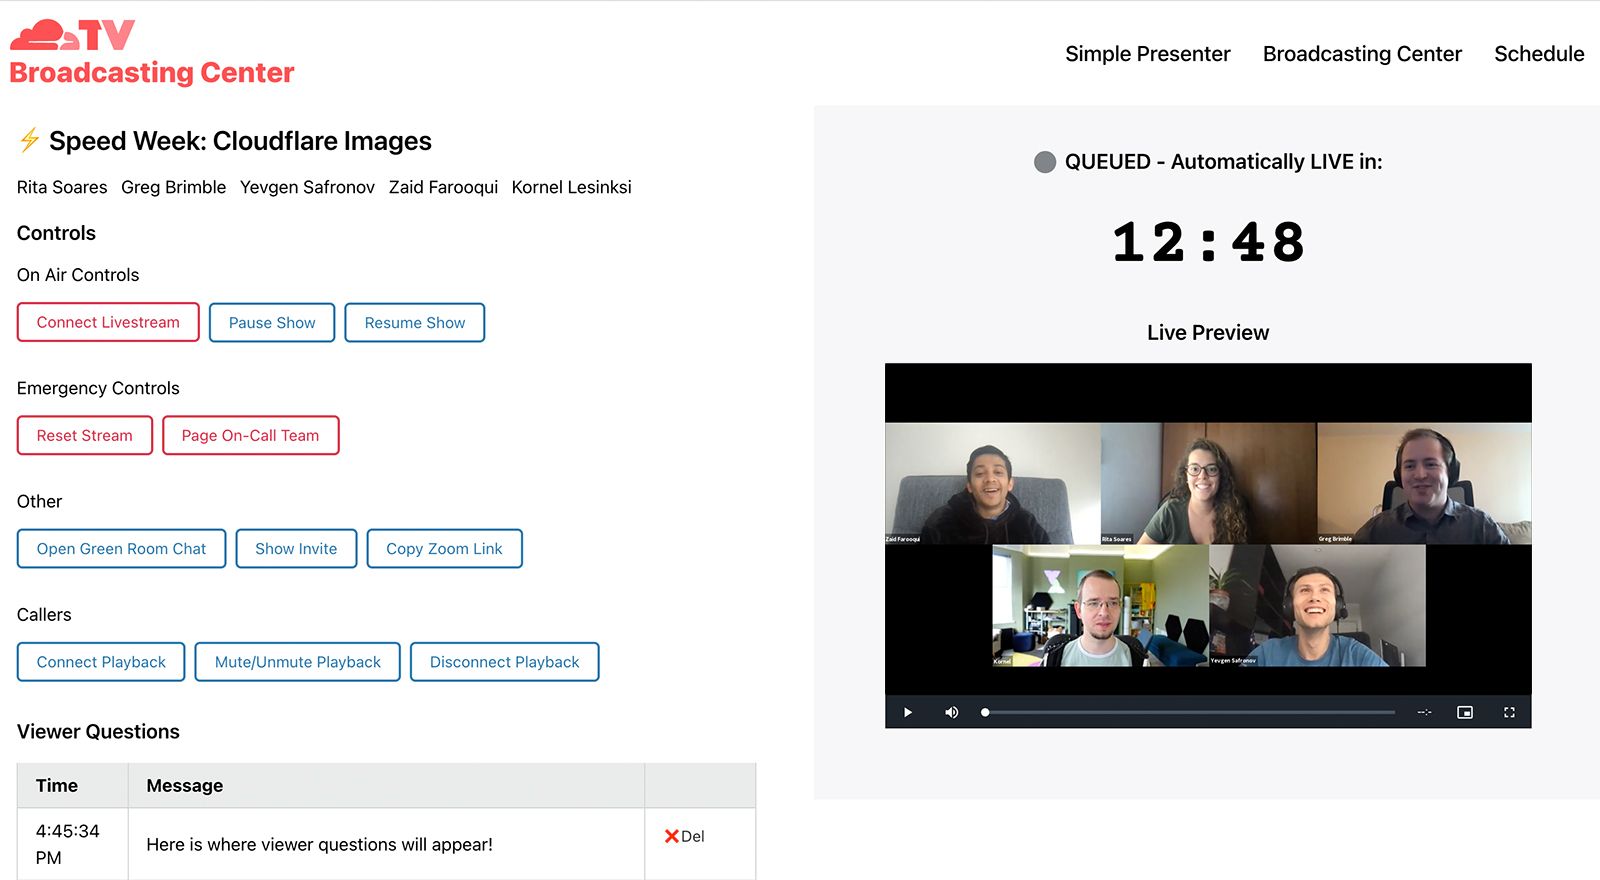Click the 12:48 countdown timer
The height and width of the screenshot is (880, 1600).
coord(1208,242)
